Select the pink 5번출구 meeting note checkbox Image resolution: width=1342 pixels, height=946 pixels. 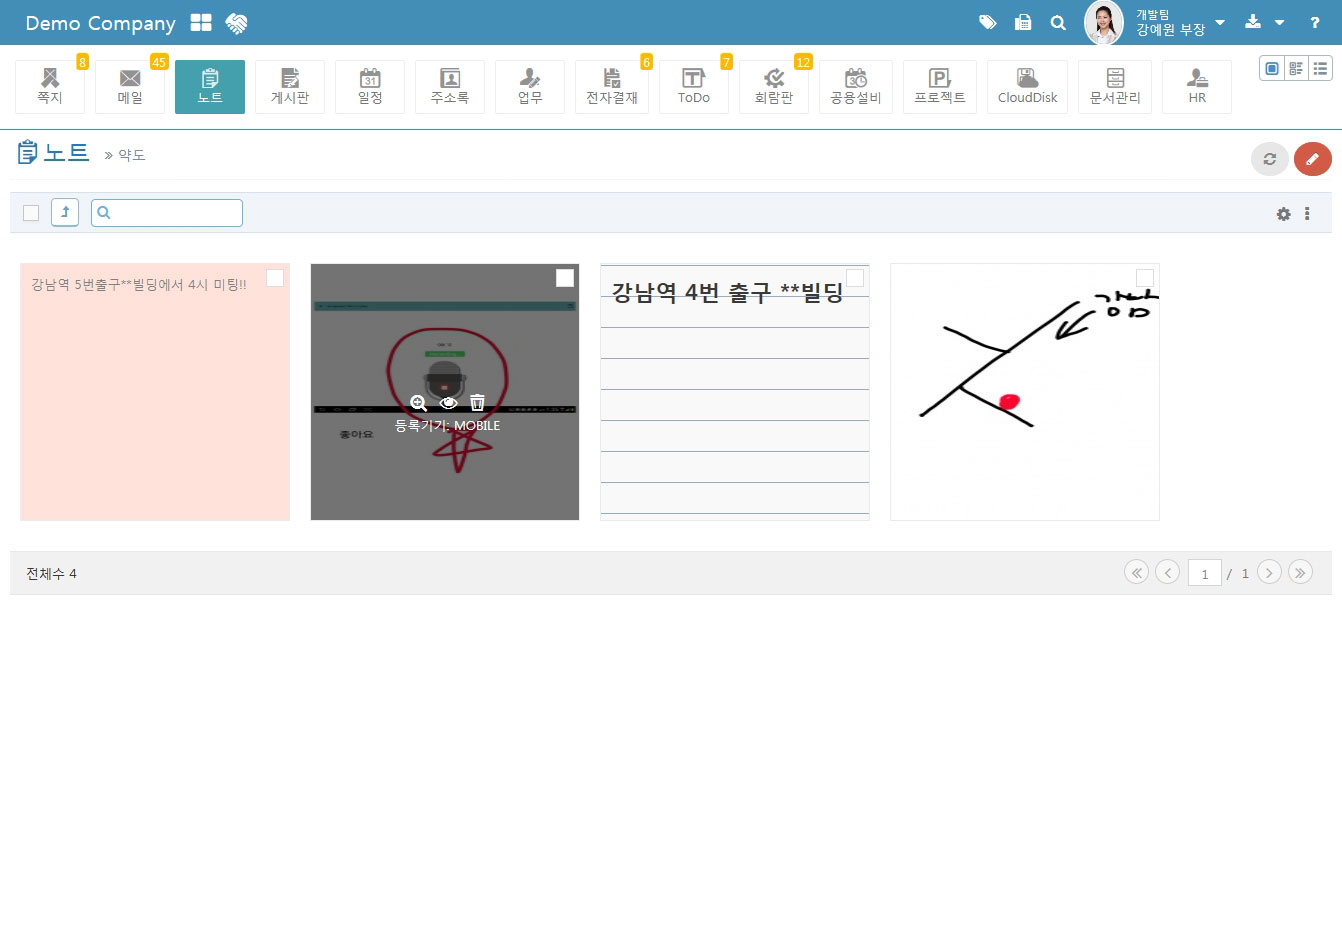tap(275, 278)
